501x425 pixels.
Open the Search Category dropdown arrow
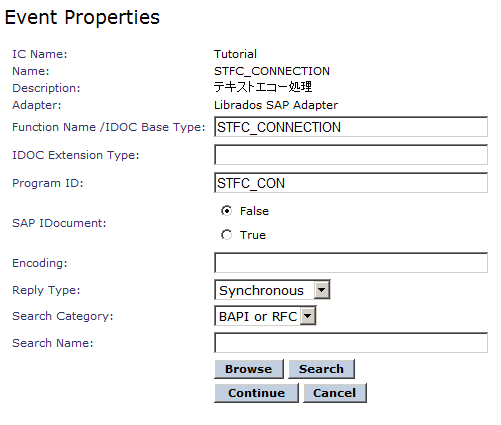pyautogui.click(x=308, y=316)
